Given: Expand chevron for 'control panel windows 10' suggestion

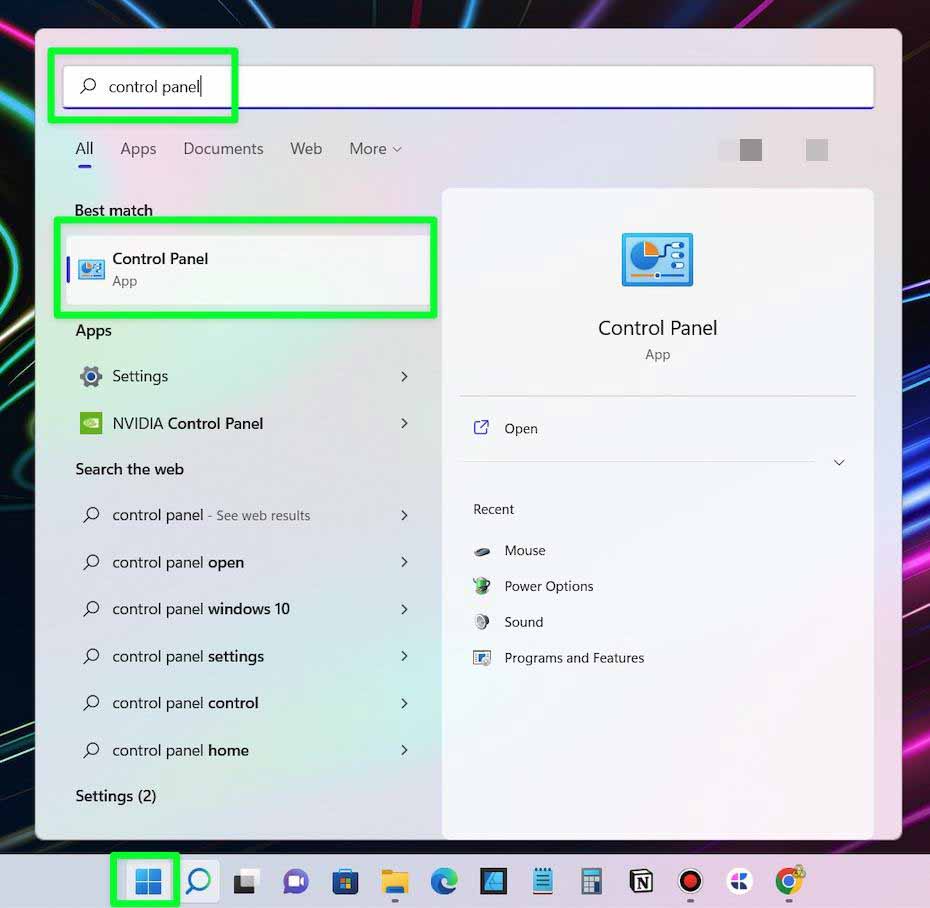Looking at the screenshot, I should tap(404, 609).
